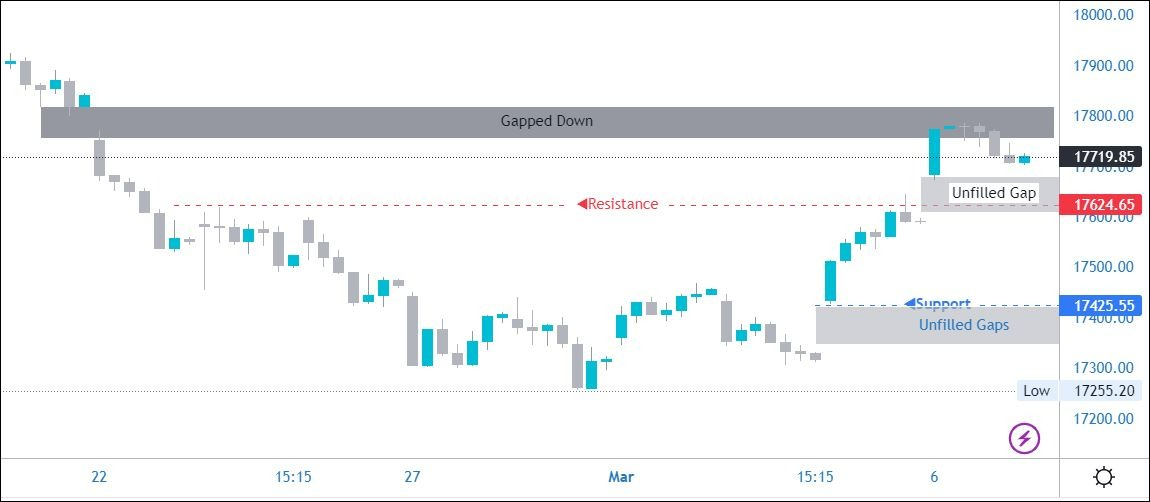1150x502 pixels.
Task: Click the 27 date on time axis
Action: tap(412, 477)
